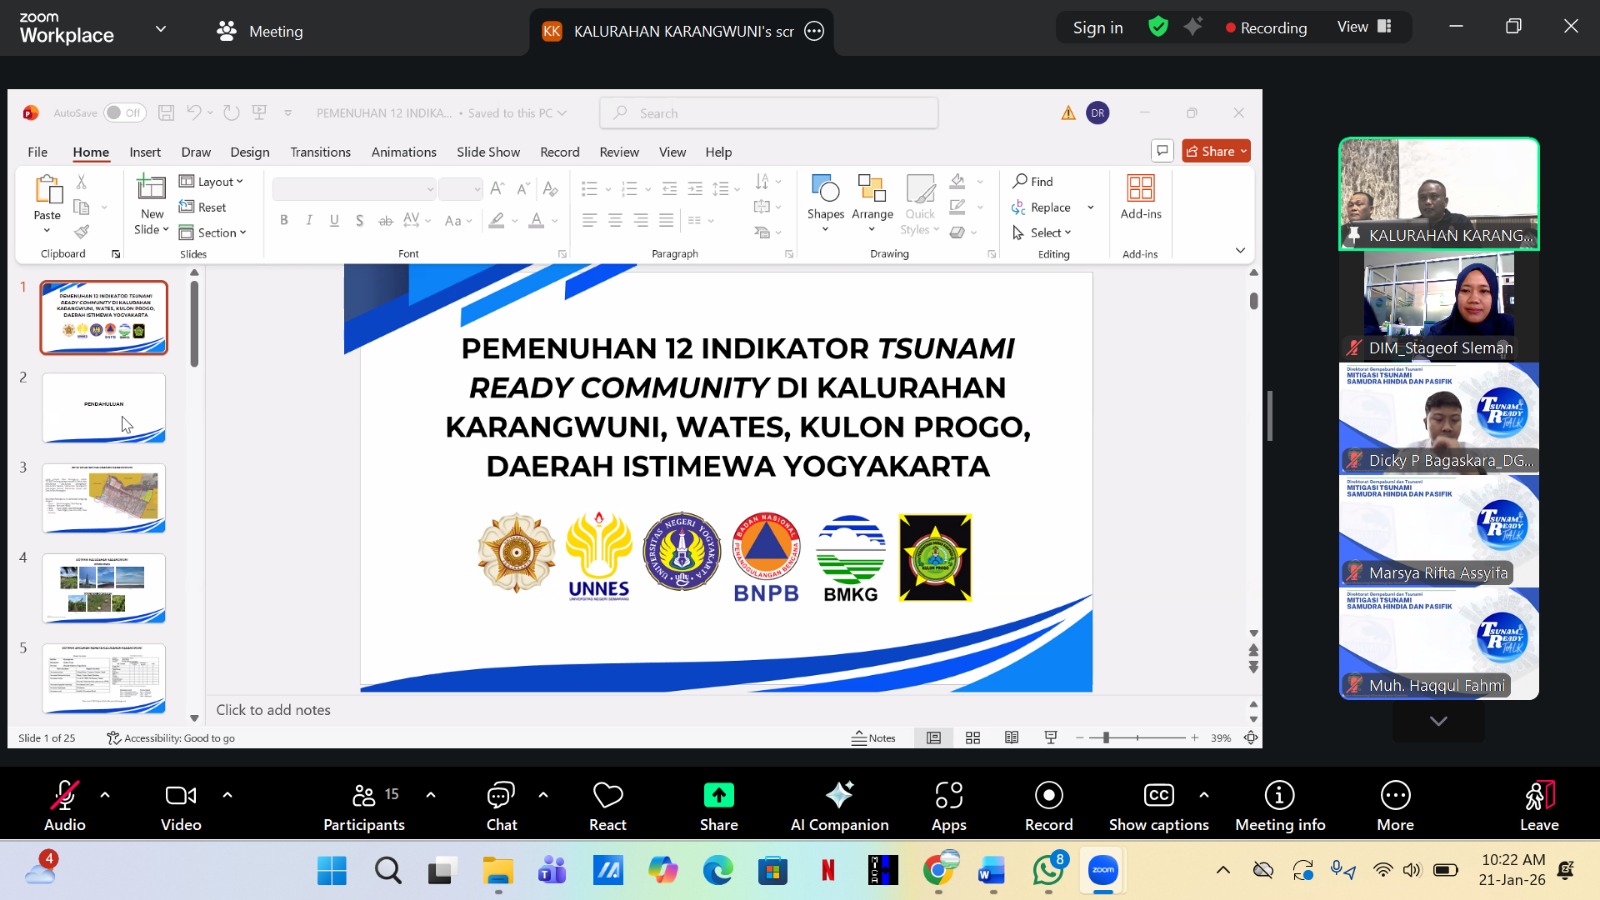This screenshot has width=1600, height=900.
Task: Click the gallery panel resize handle
Action: pos(1270,416)
